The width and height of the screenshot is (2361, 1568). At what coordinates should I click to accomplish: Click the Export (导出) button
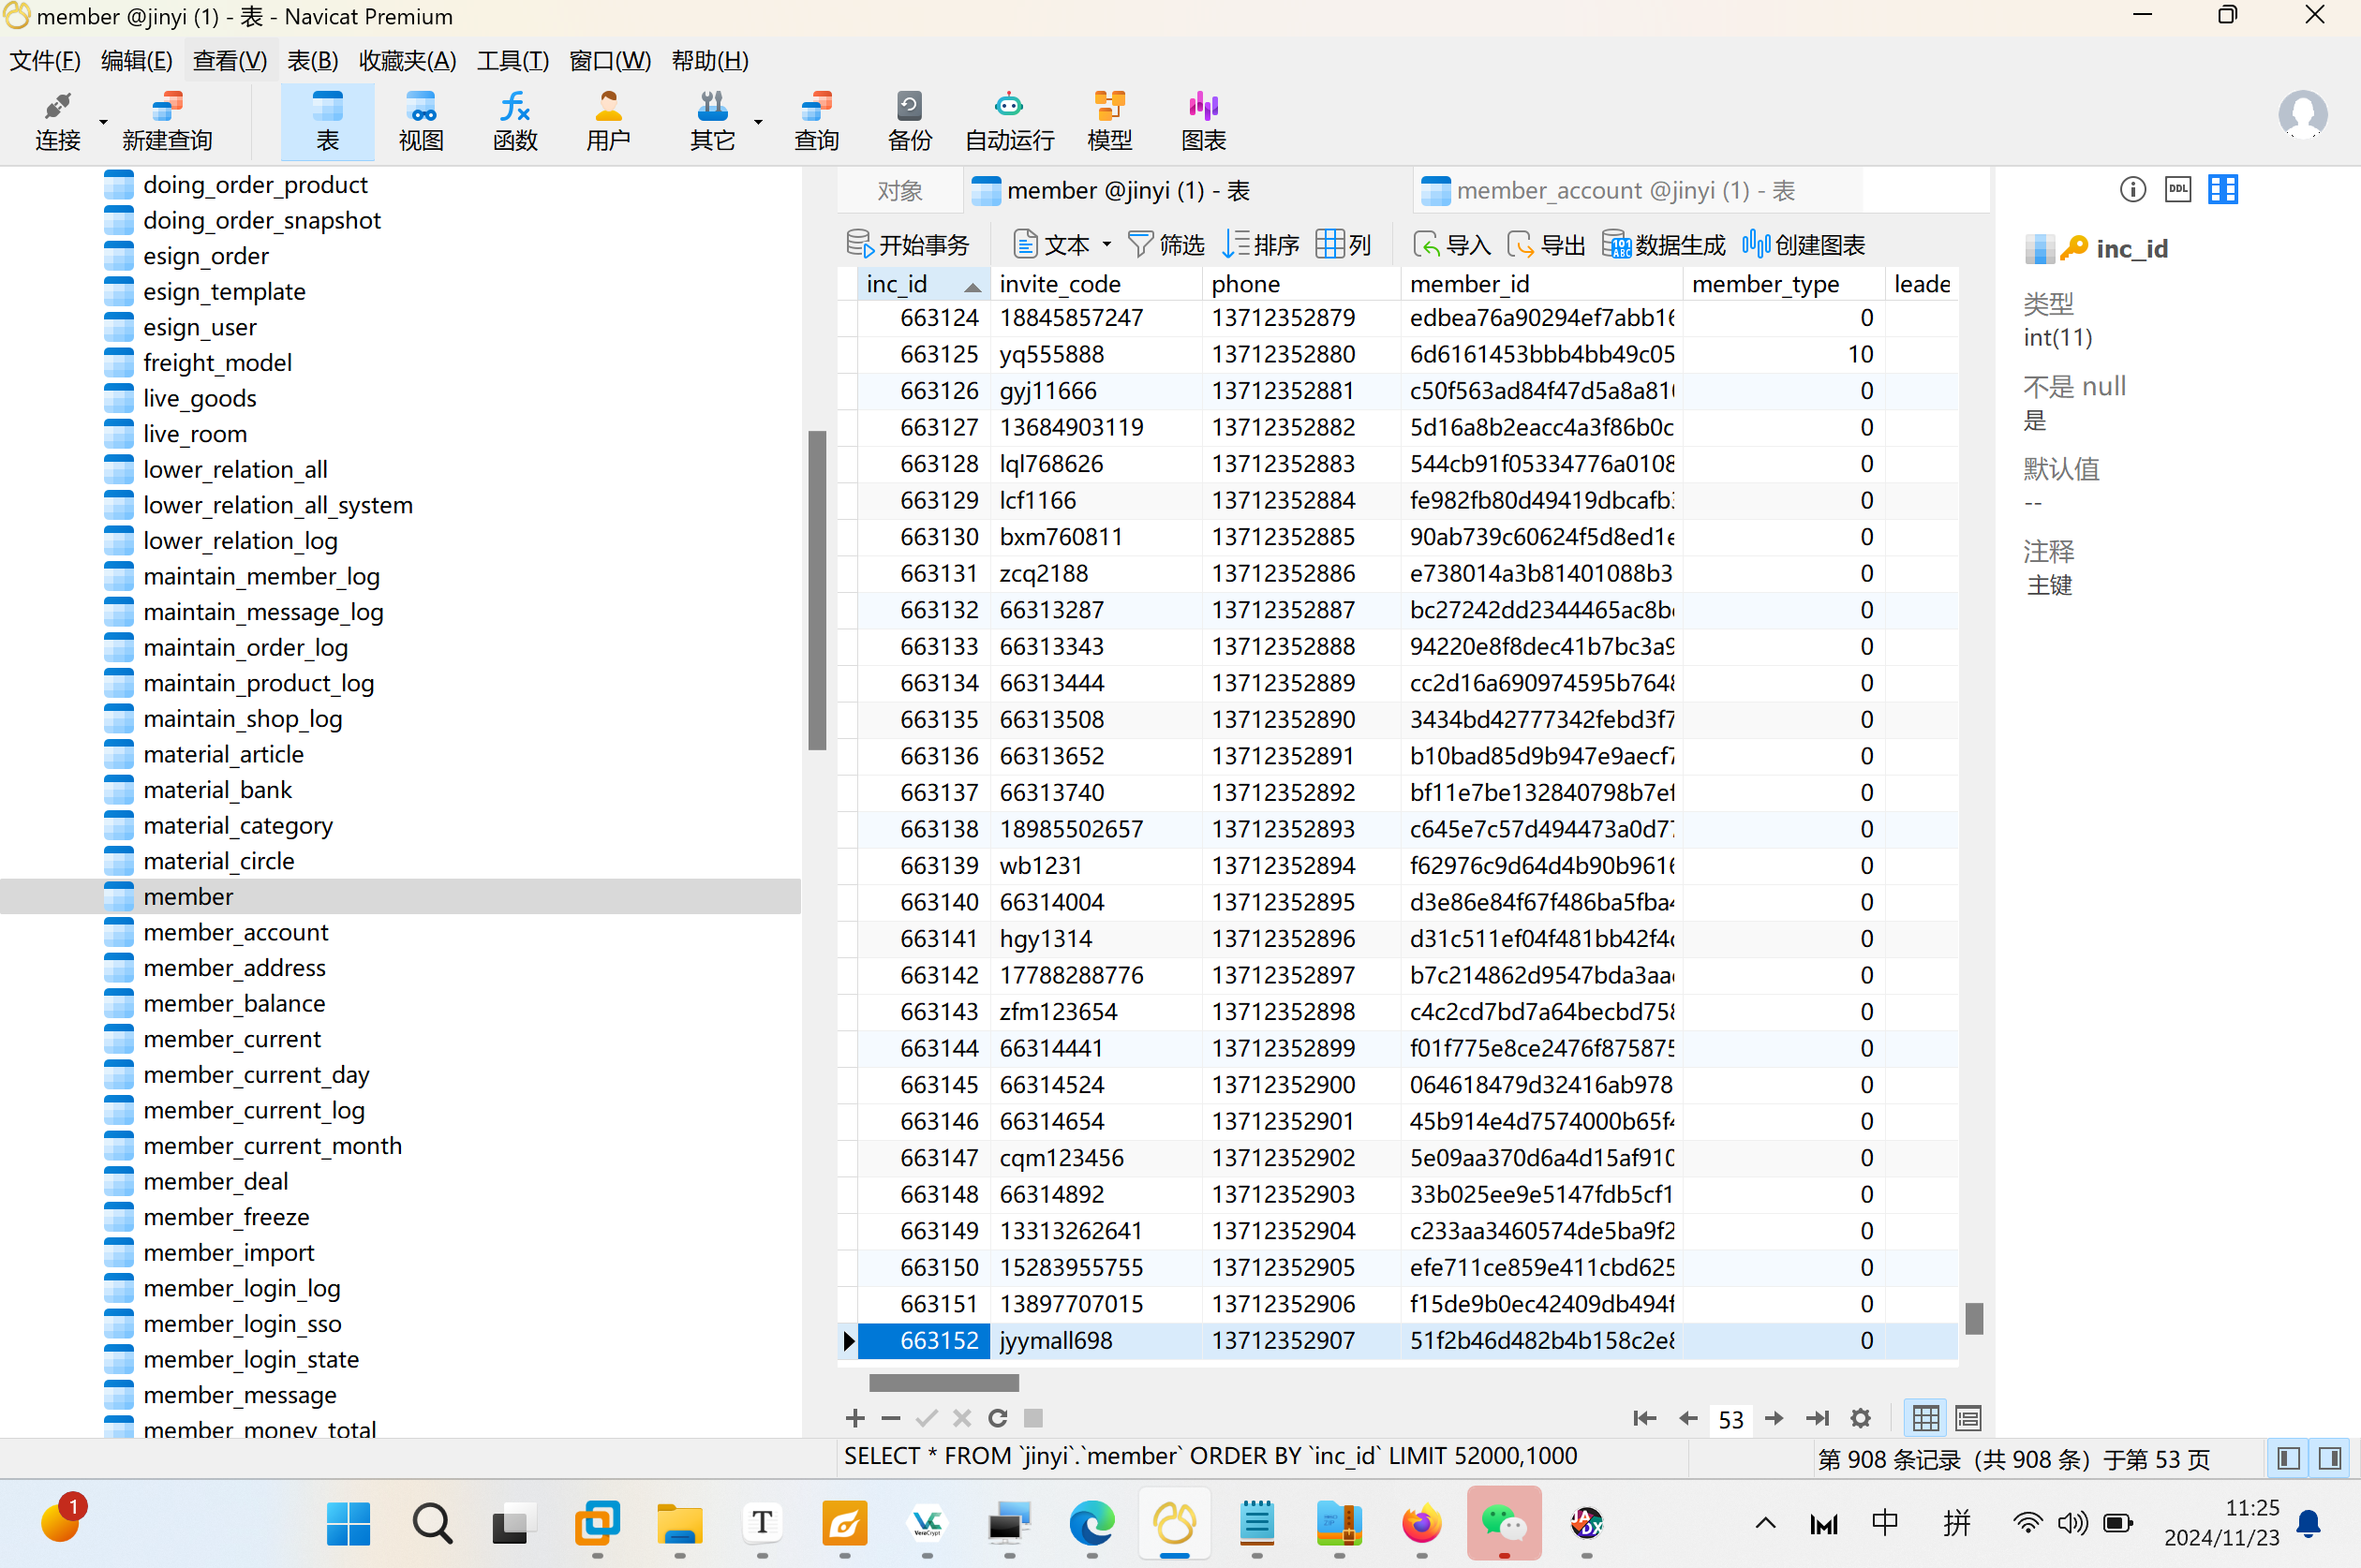[1546, 244]
